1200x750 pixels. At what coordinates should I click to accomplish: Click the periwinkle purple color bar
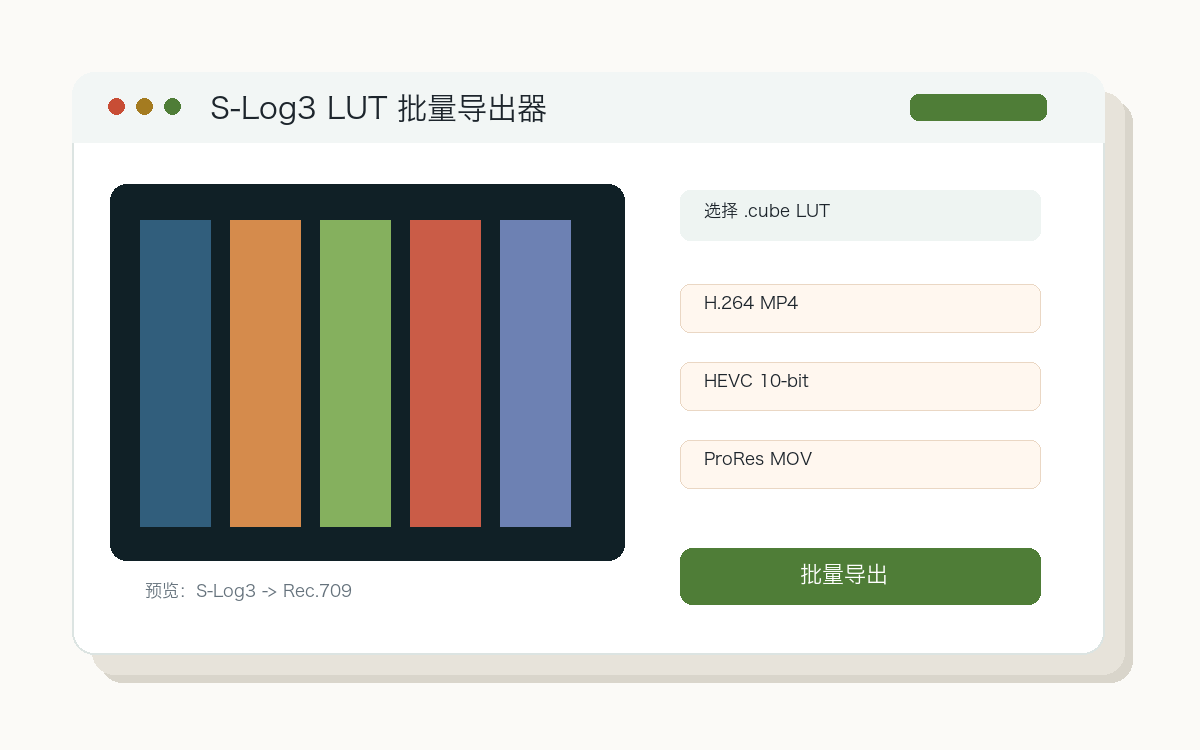535,373
